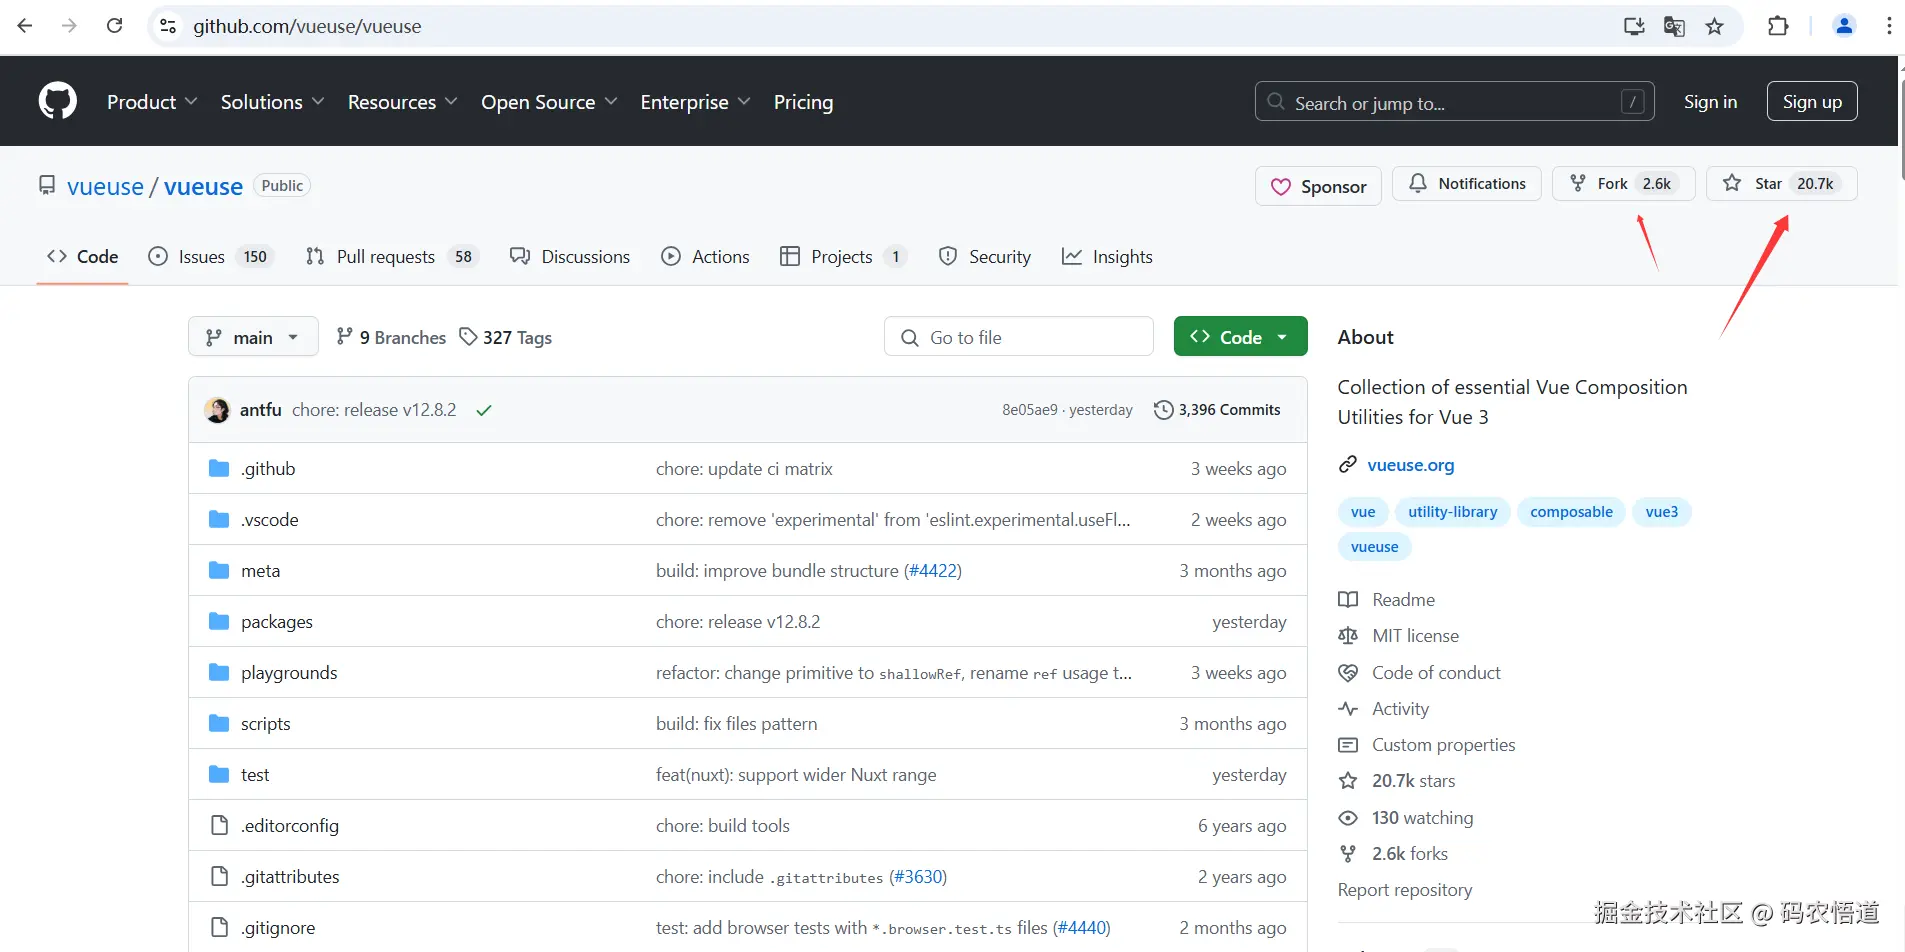This screenshot has height=952, width=1905.
Task: Open the Code of conduct link
Action: (x=1436, y=673)
